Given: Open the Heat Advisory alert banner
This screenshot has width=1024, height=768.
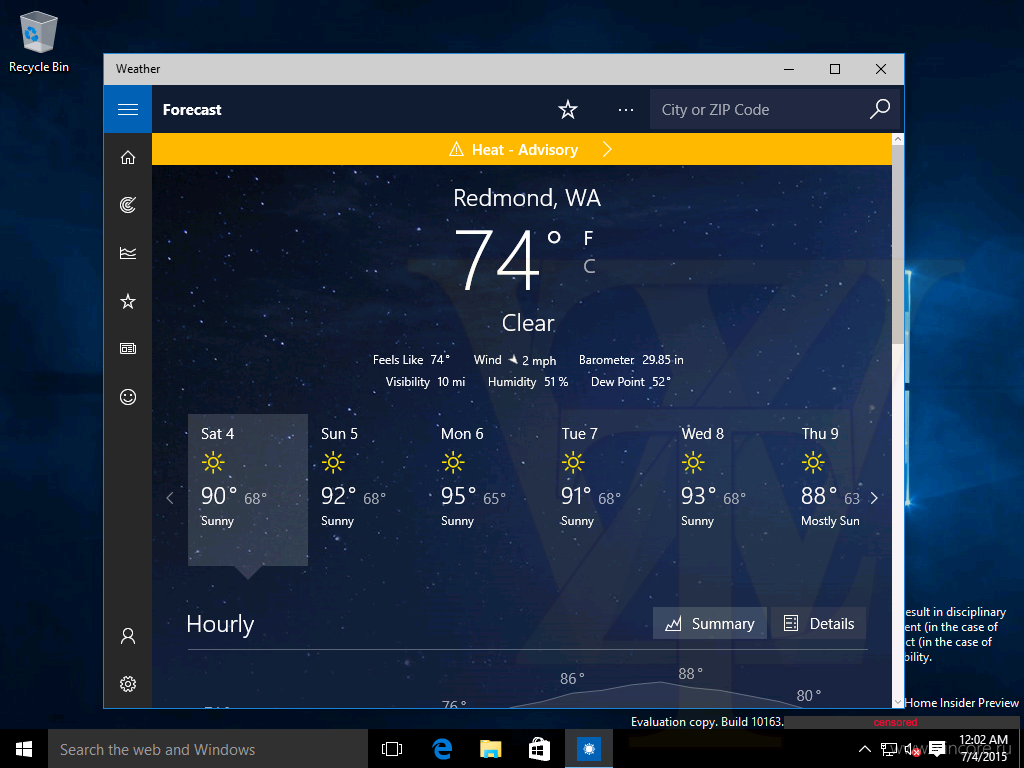Looking at the screenshot, I should [522, 150].
